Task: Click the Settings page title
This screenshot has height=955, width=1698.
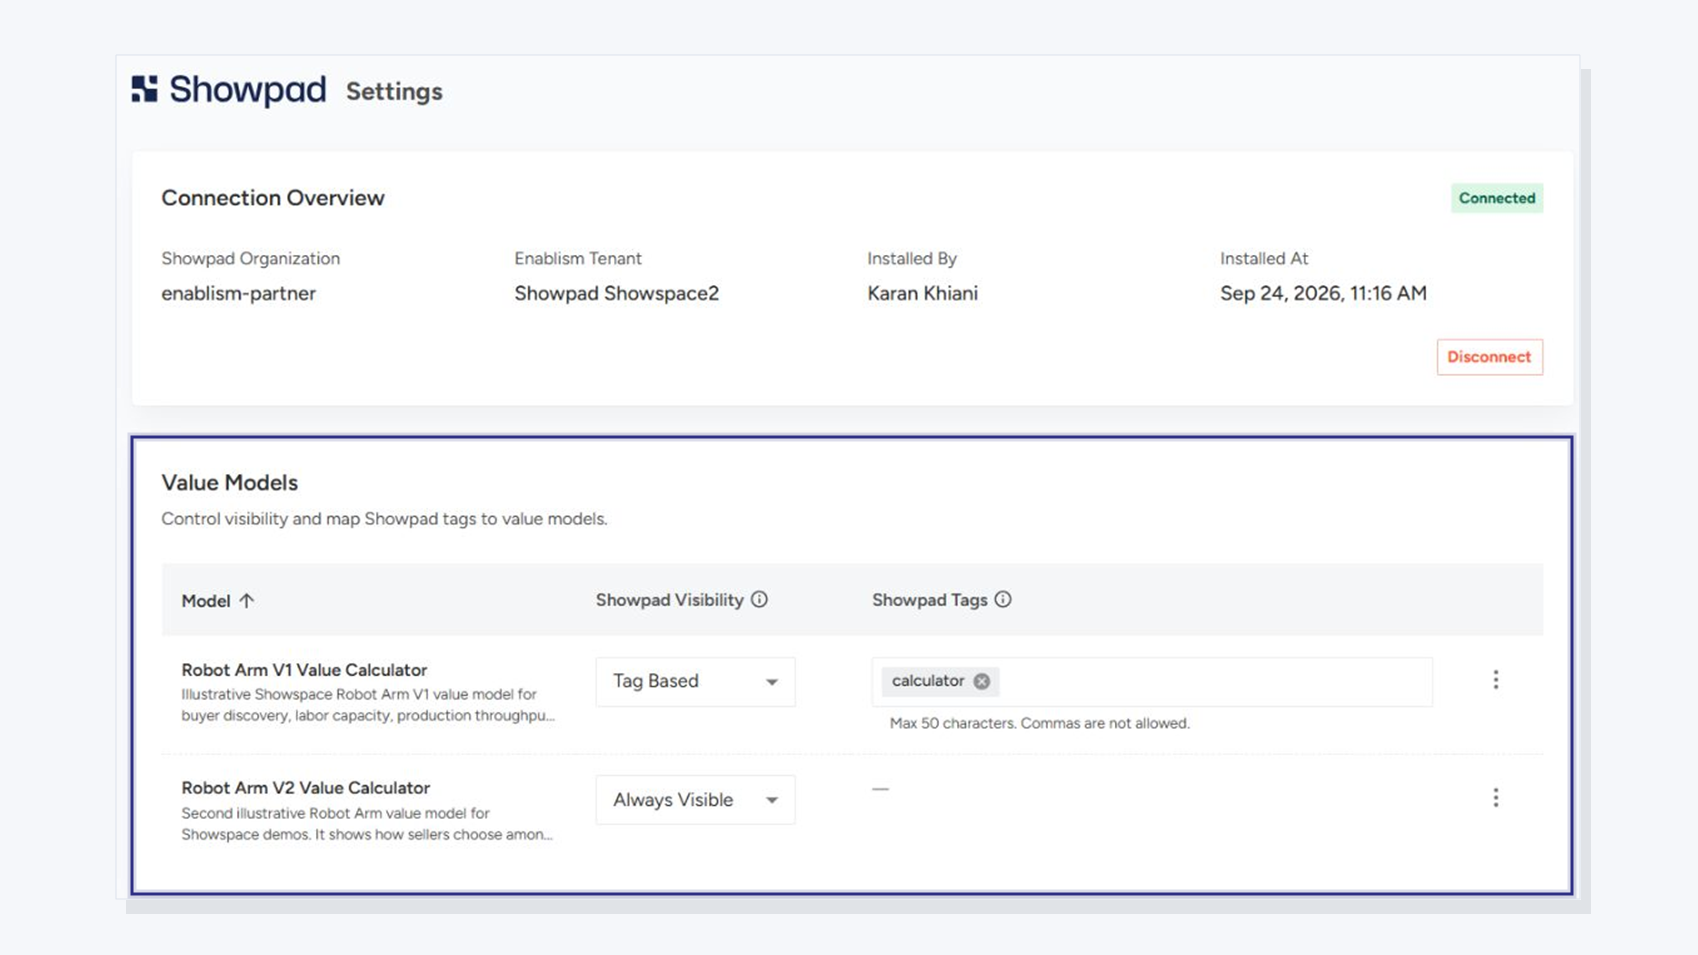Action: (x=394, y=91)
